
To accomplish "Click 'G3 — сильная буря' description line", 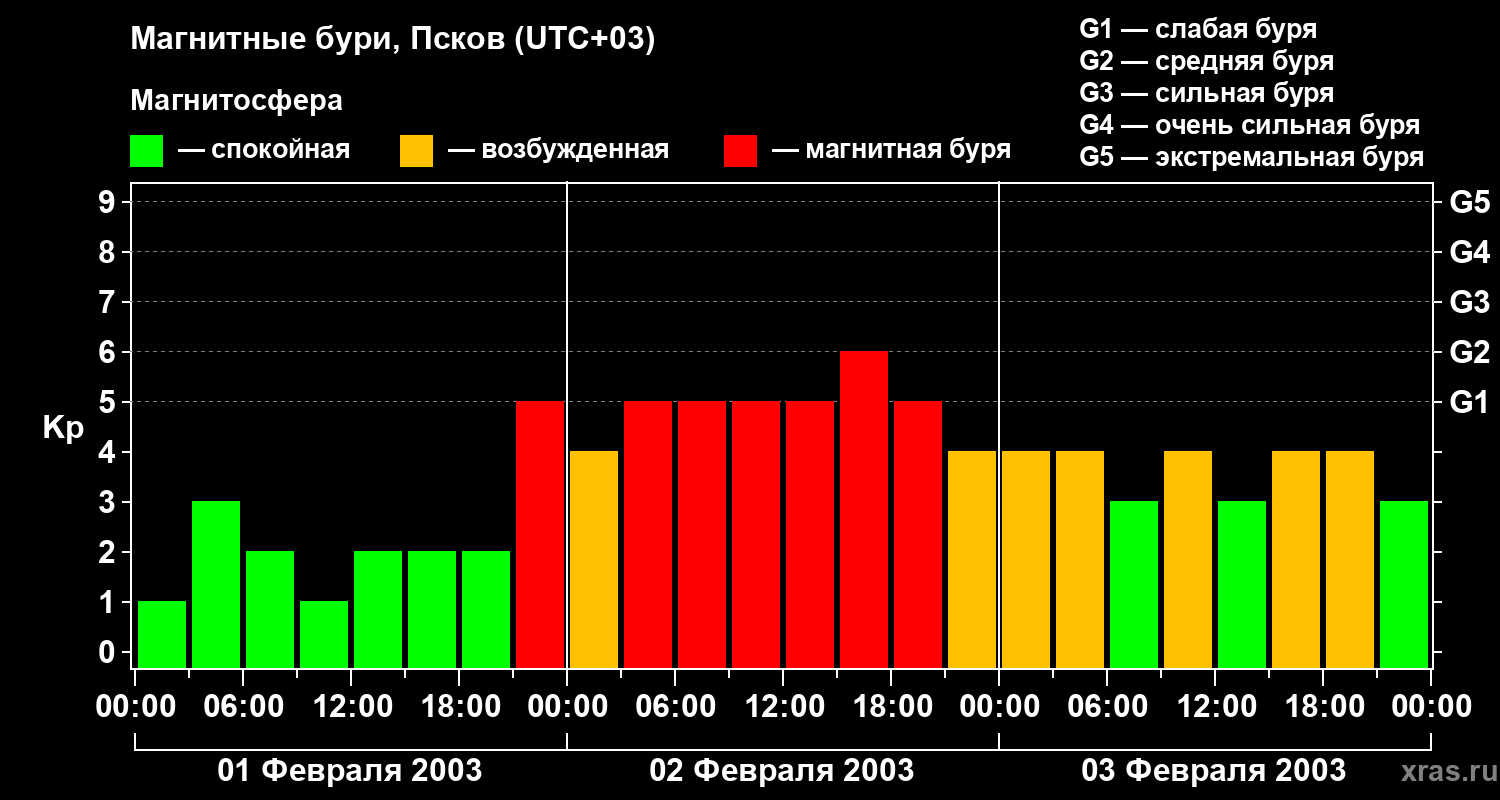I will [x=1206, y=93].
